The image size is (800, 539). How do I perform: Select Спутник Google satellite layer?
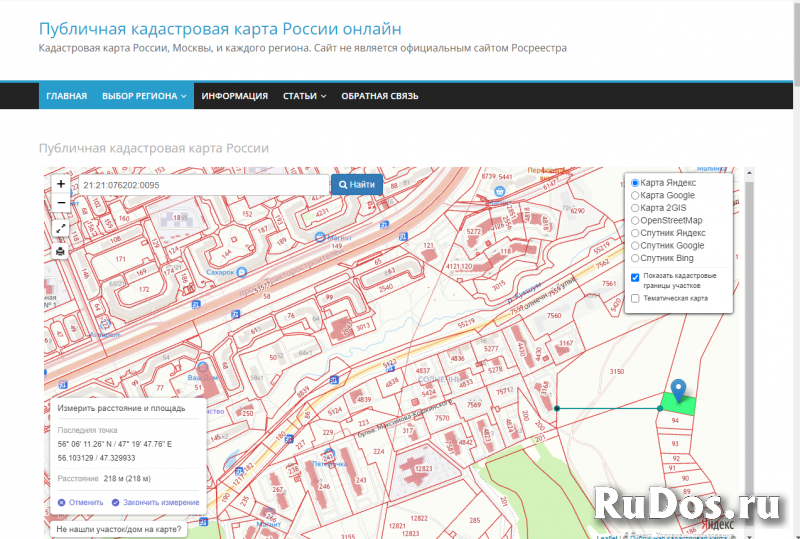coord(635,246)
